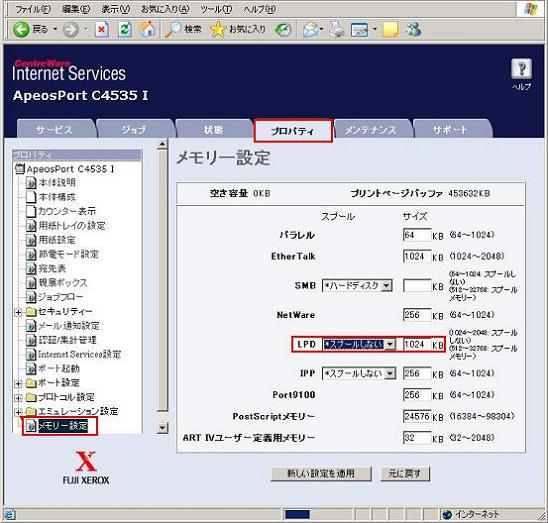Open the IPP spool dropdown
548x523 pixels.
click(x=359, y=373)
